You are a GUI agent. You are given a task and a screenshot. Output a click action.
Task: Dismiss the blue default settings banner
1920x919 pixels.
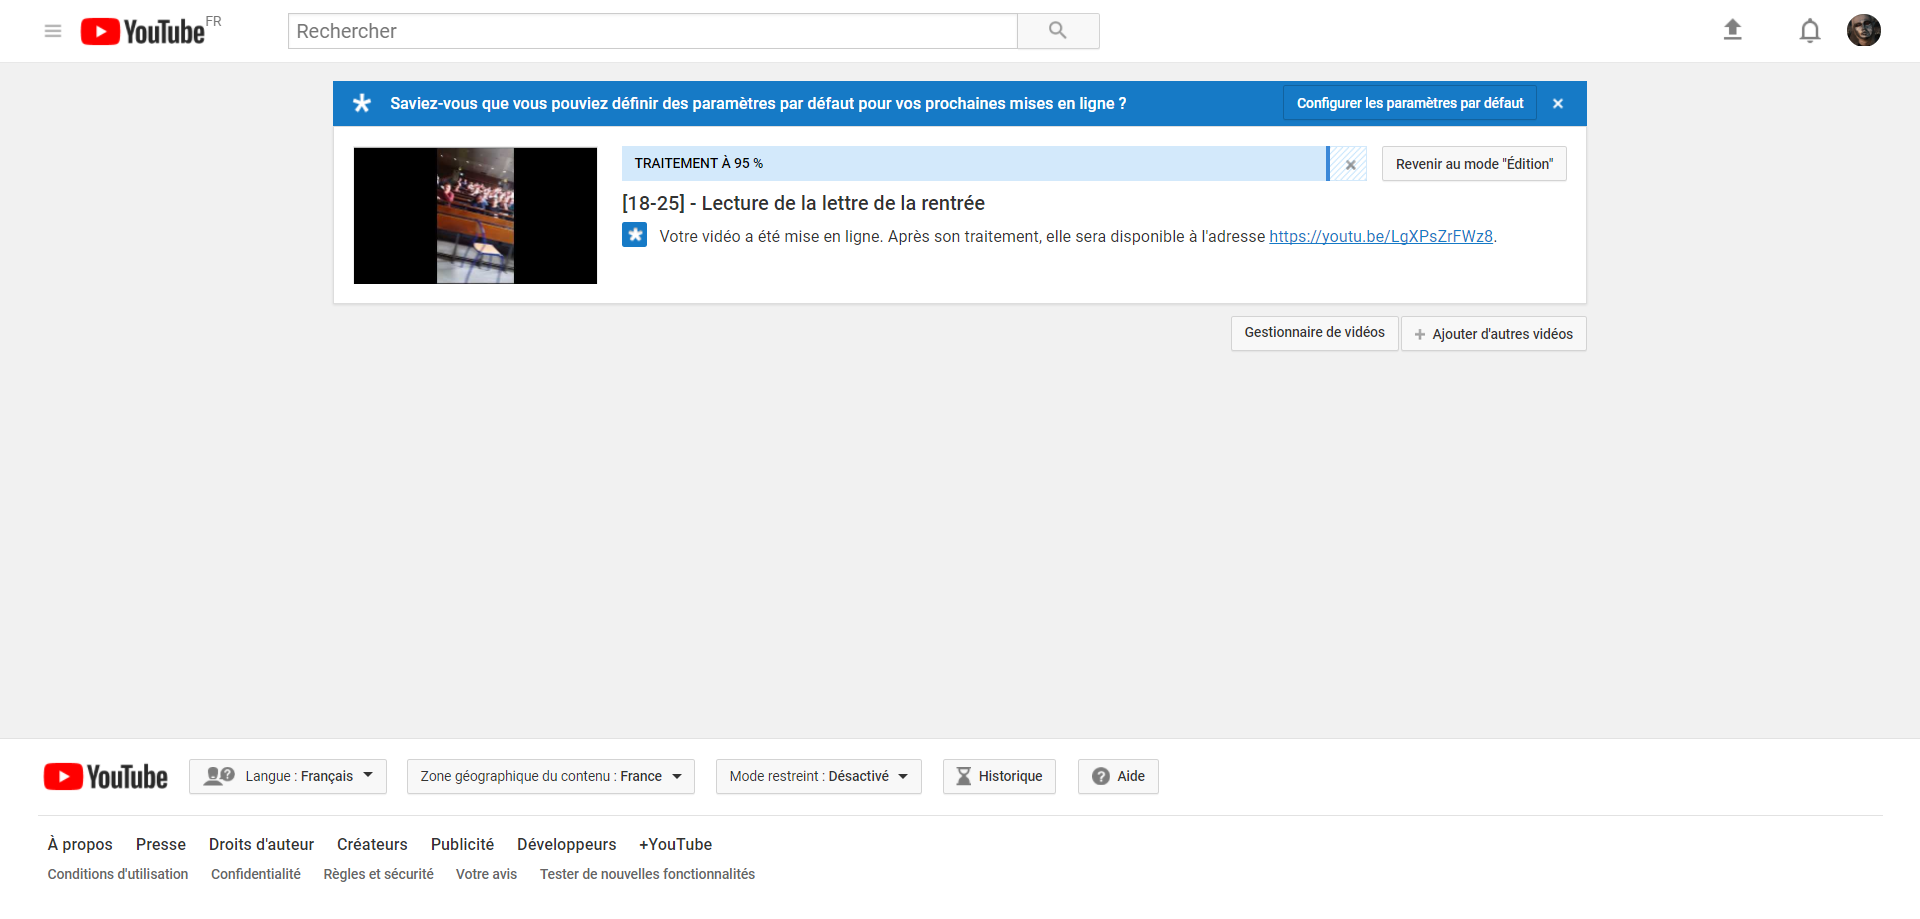pyautogui.click(x=1558, y=103)
